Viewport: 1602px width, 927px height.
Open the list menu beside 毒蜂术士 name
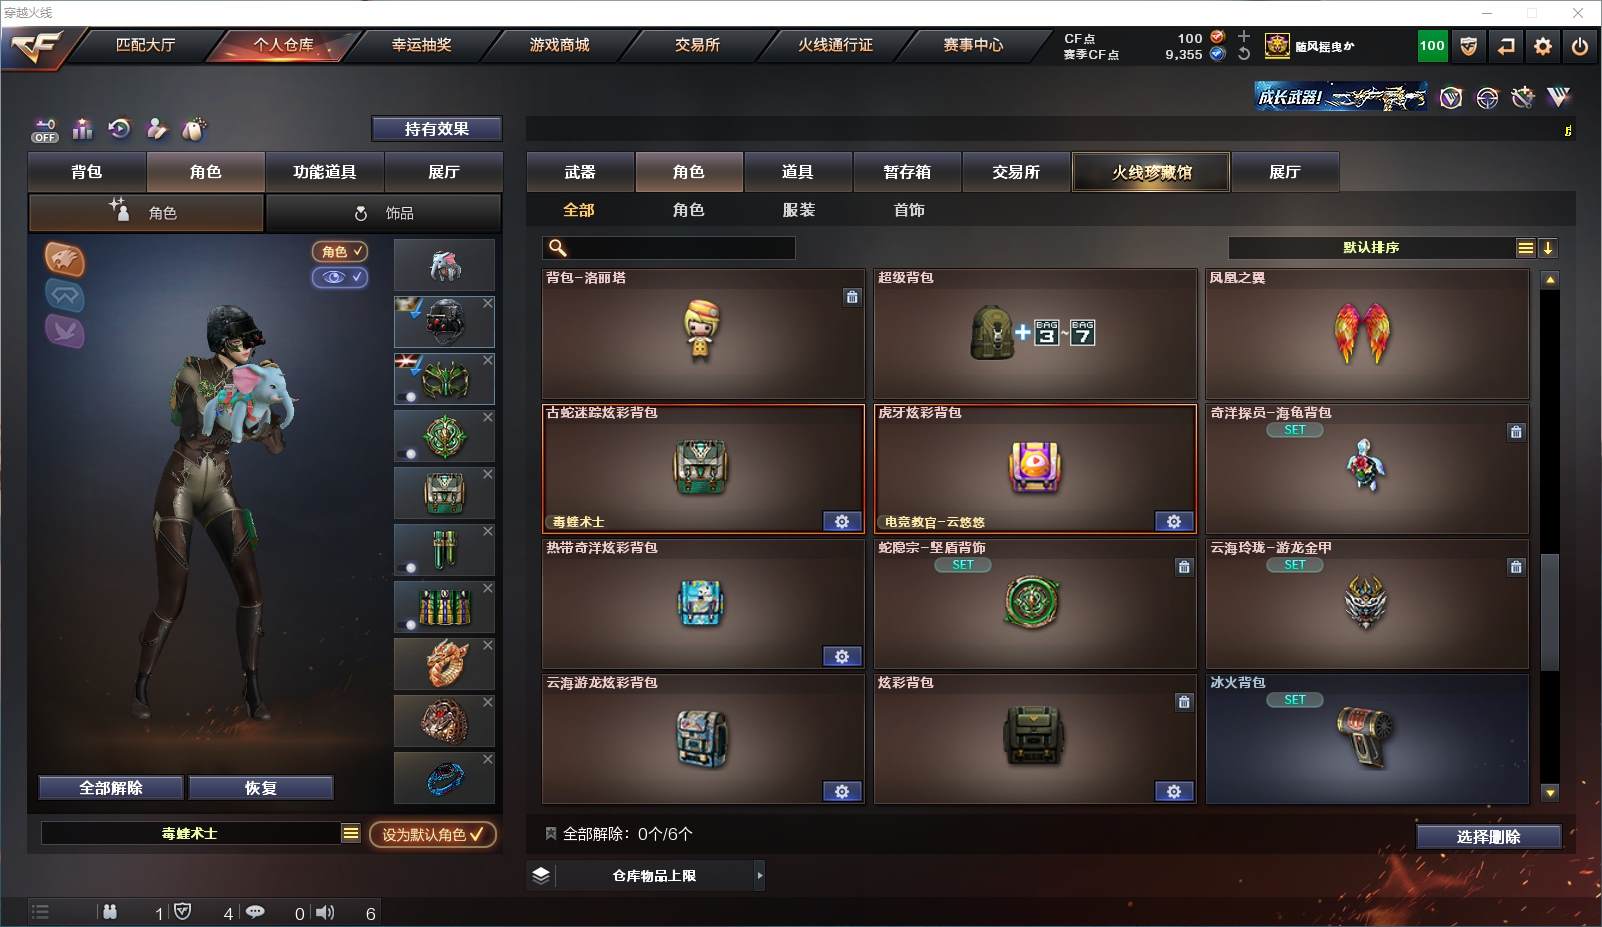point(350,833)
